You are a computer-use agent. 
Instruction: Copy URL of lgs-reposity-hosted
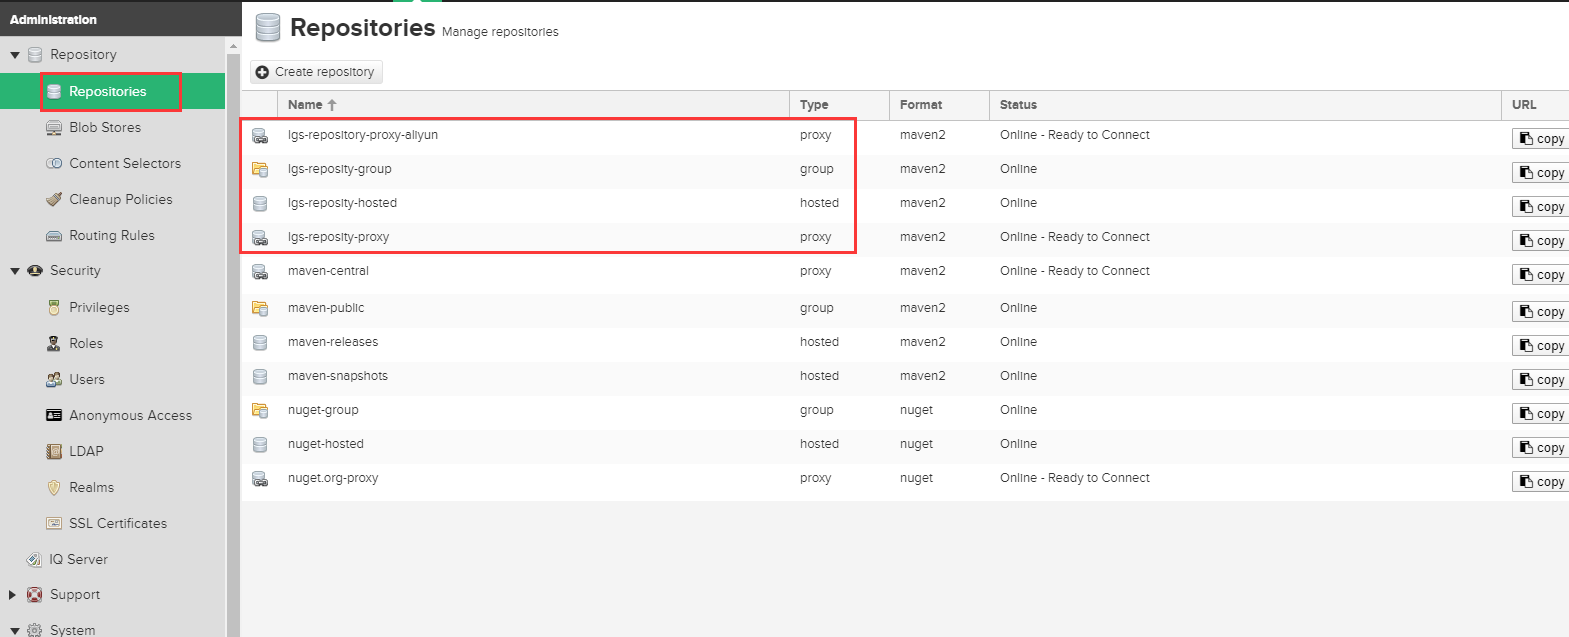(1541, 207)
